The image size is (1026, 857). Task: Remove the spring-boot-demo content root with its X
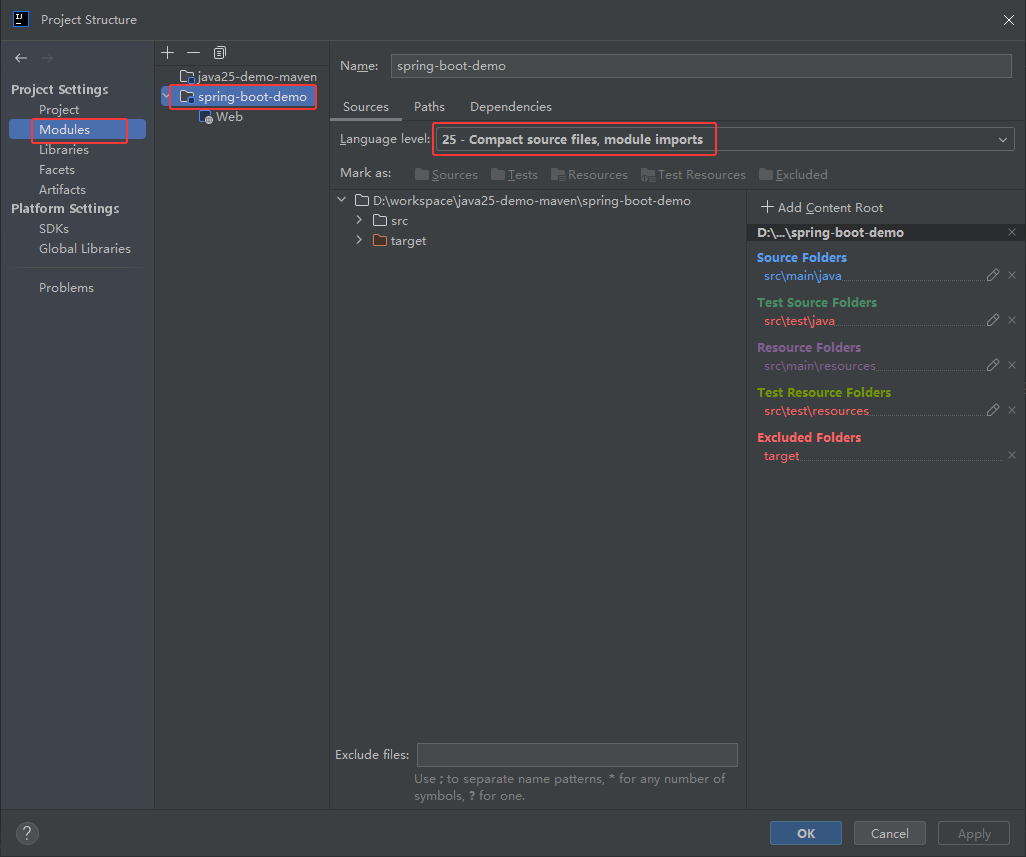pyautogui.click(x=1011, y=232)
